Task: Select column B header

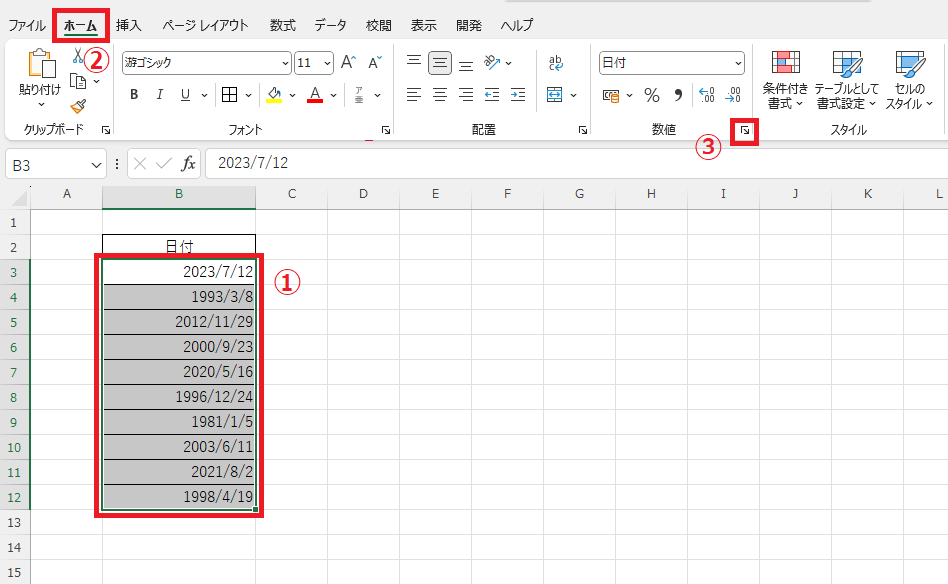Action: click(179, 194)
